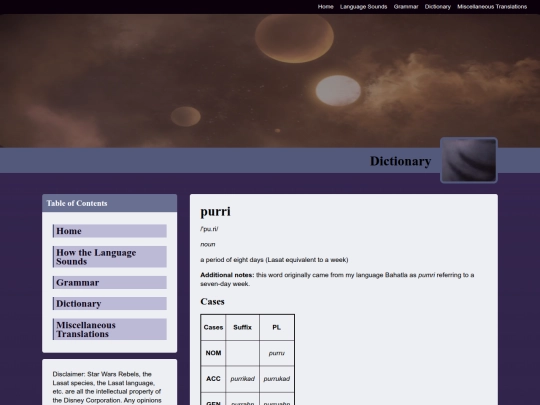The width and height of the screenshot is (540, 405).
Task: Click Home in the Table of Contents
Action: point(110,231)
